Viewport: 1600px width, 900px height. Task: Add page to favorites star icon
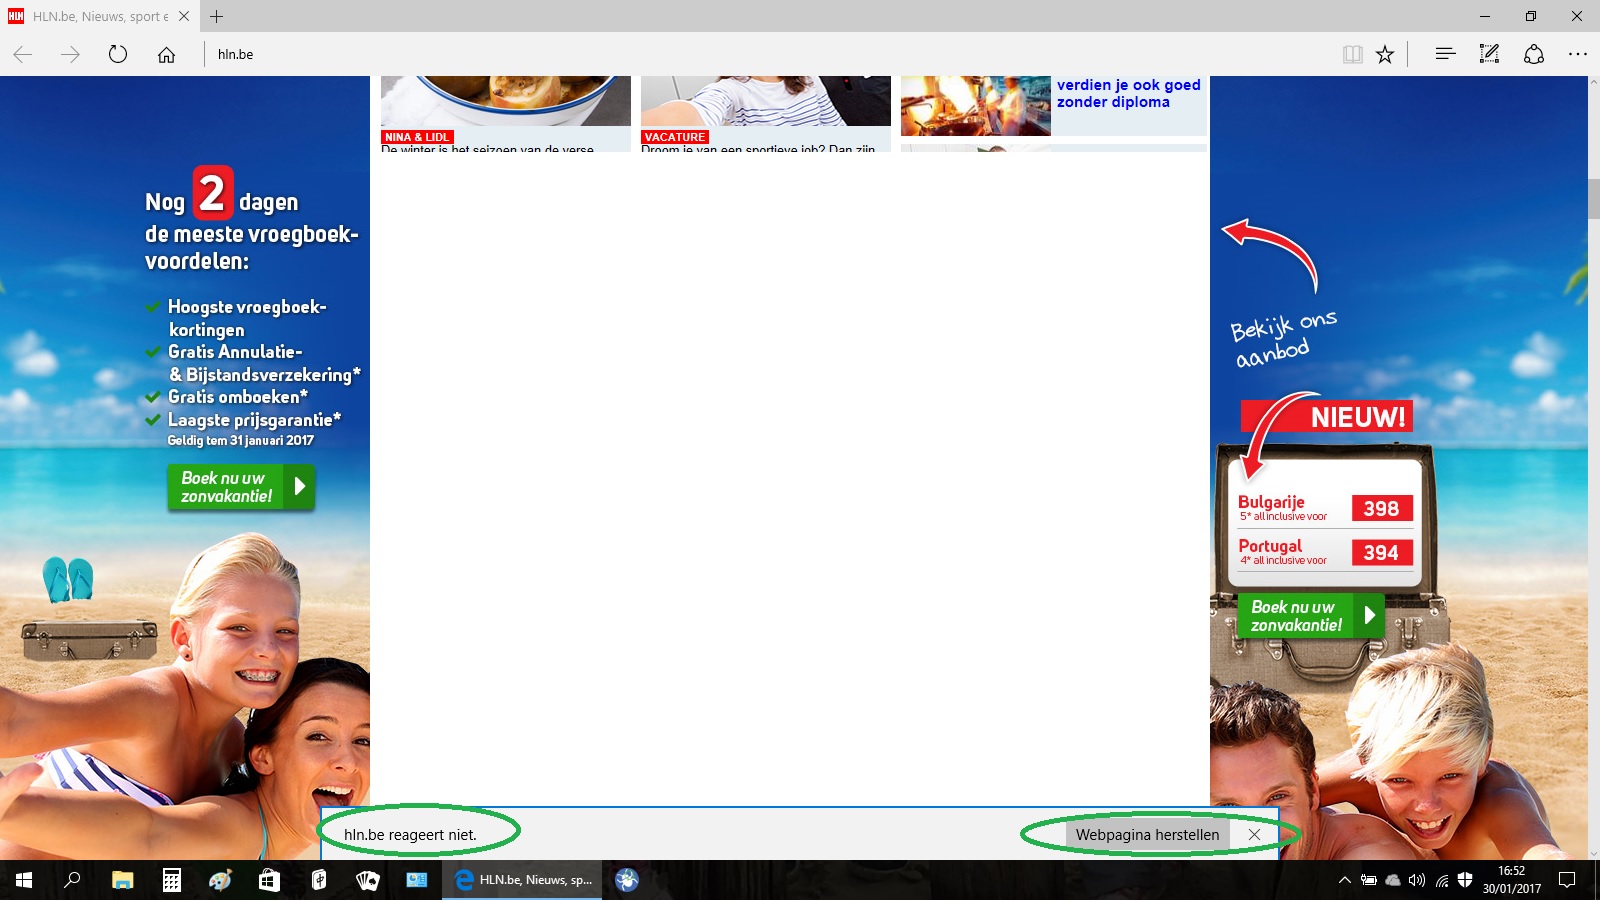1385,54
